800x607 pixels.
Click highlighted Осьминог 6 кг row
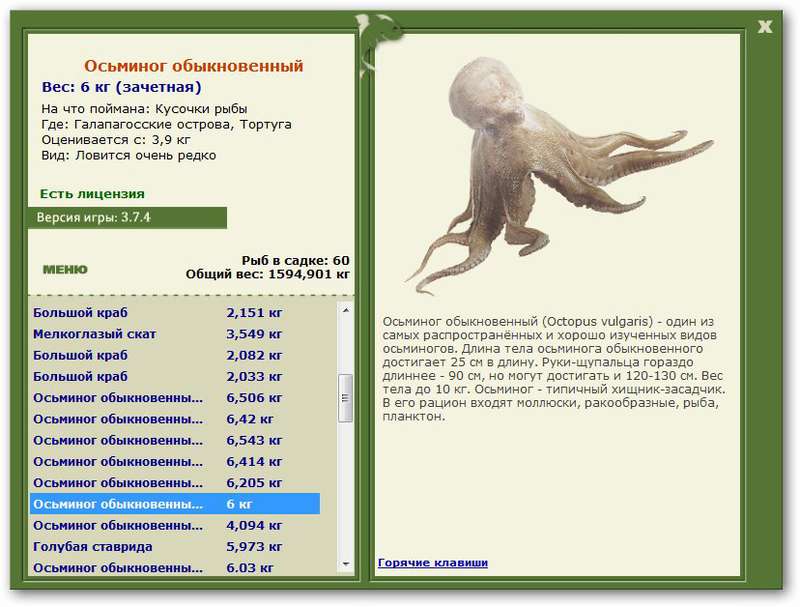175,504
